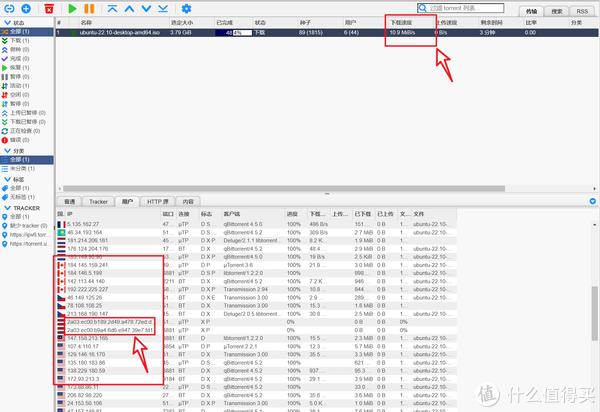Sort peers by the 客户端 column header
The width and height of the screenshot is (600, 412).
point(232,214)
